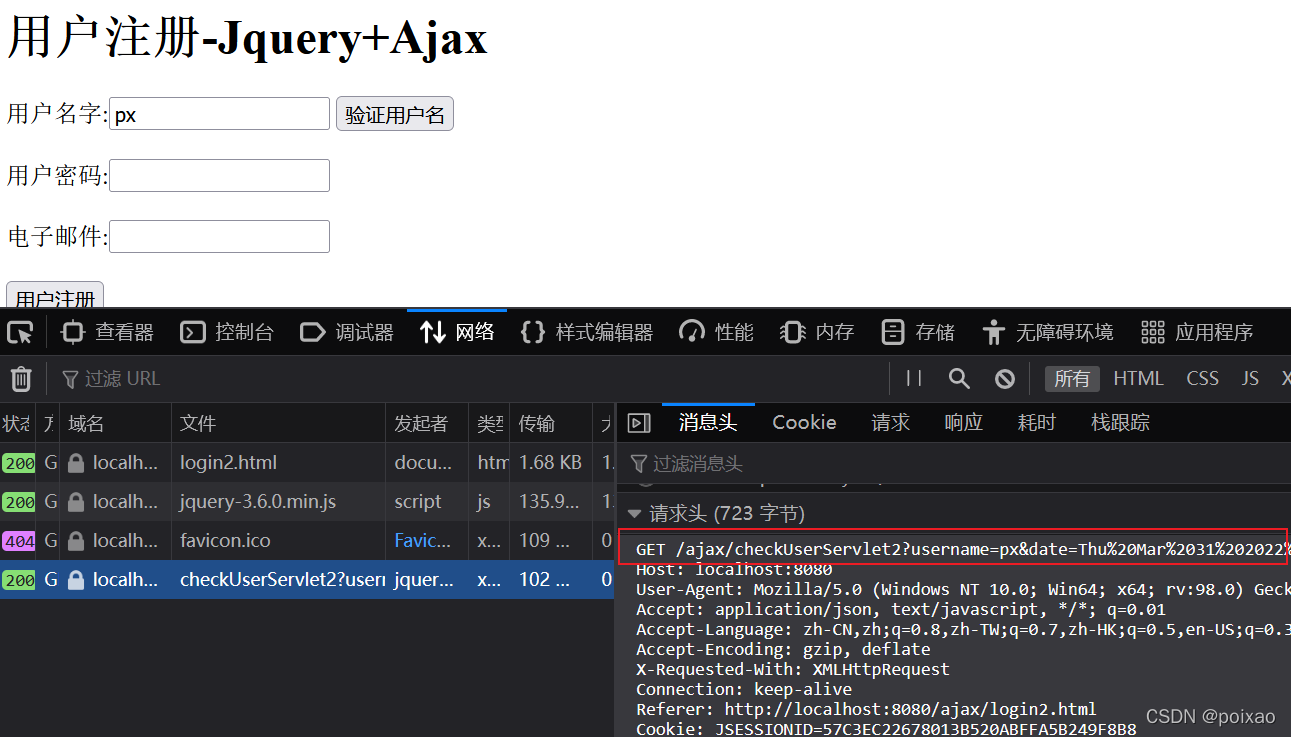The height and width of the screenshot is (737, 1291).
Task: Select the favicon.ico request row
Action: 307,541
